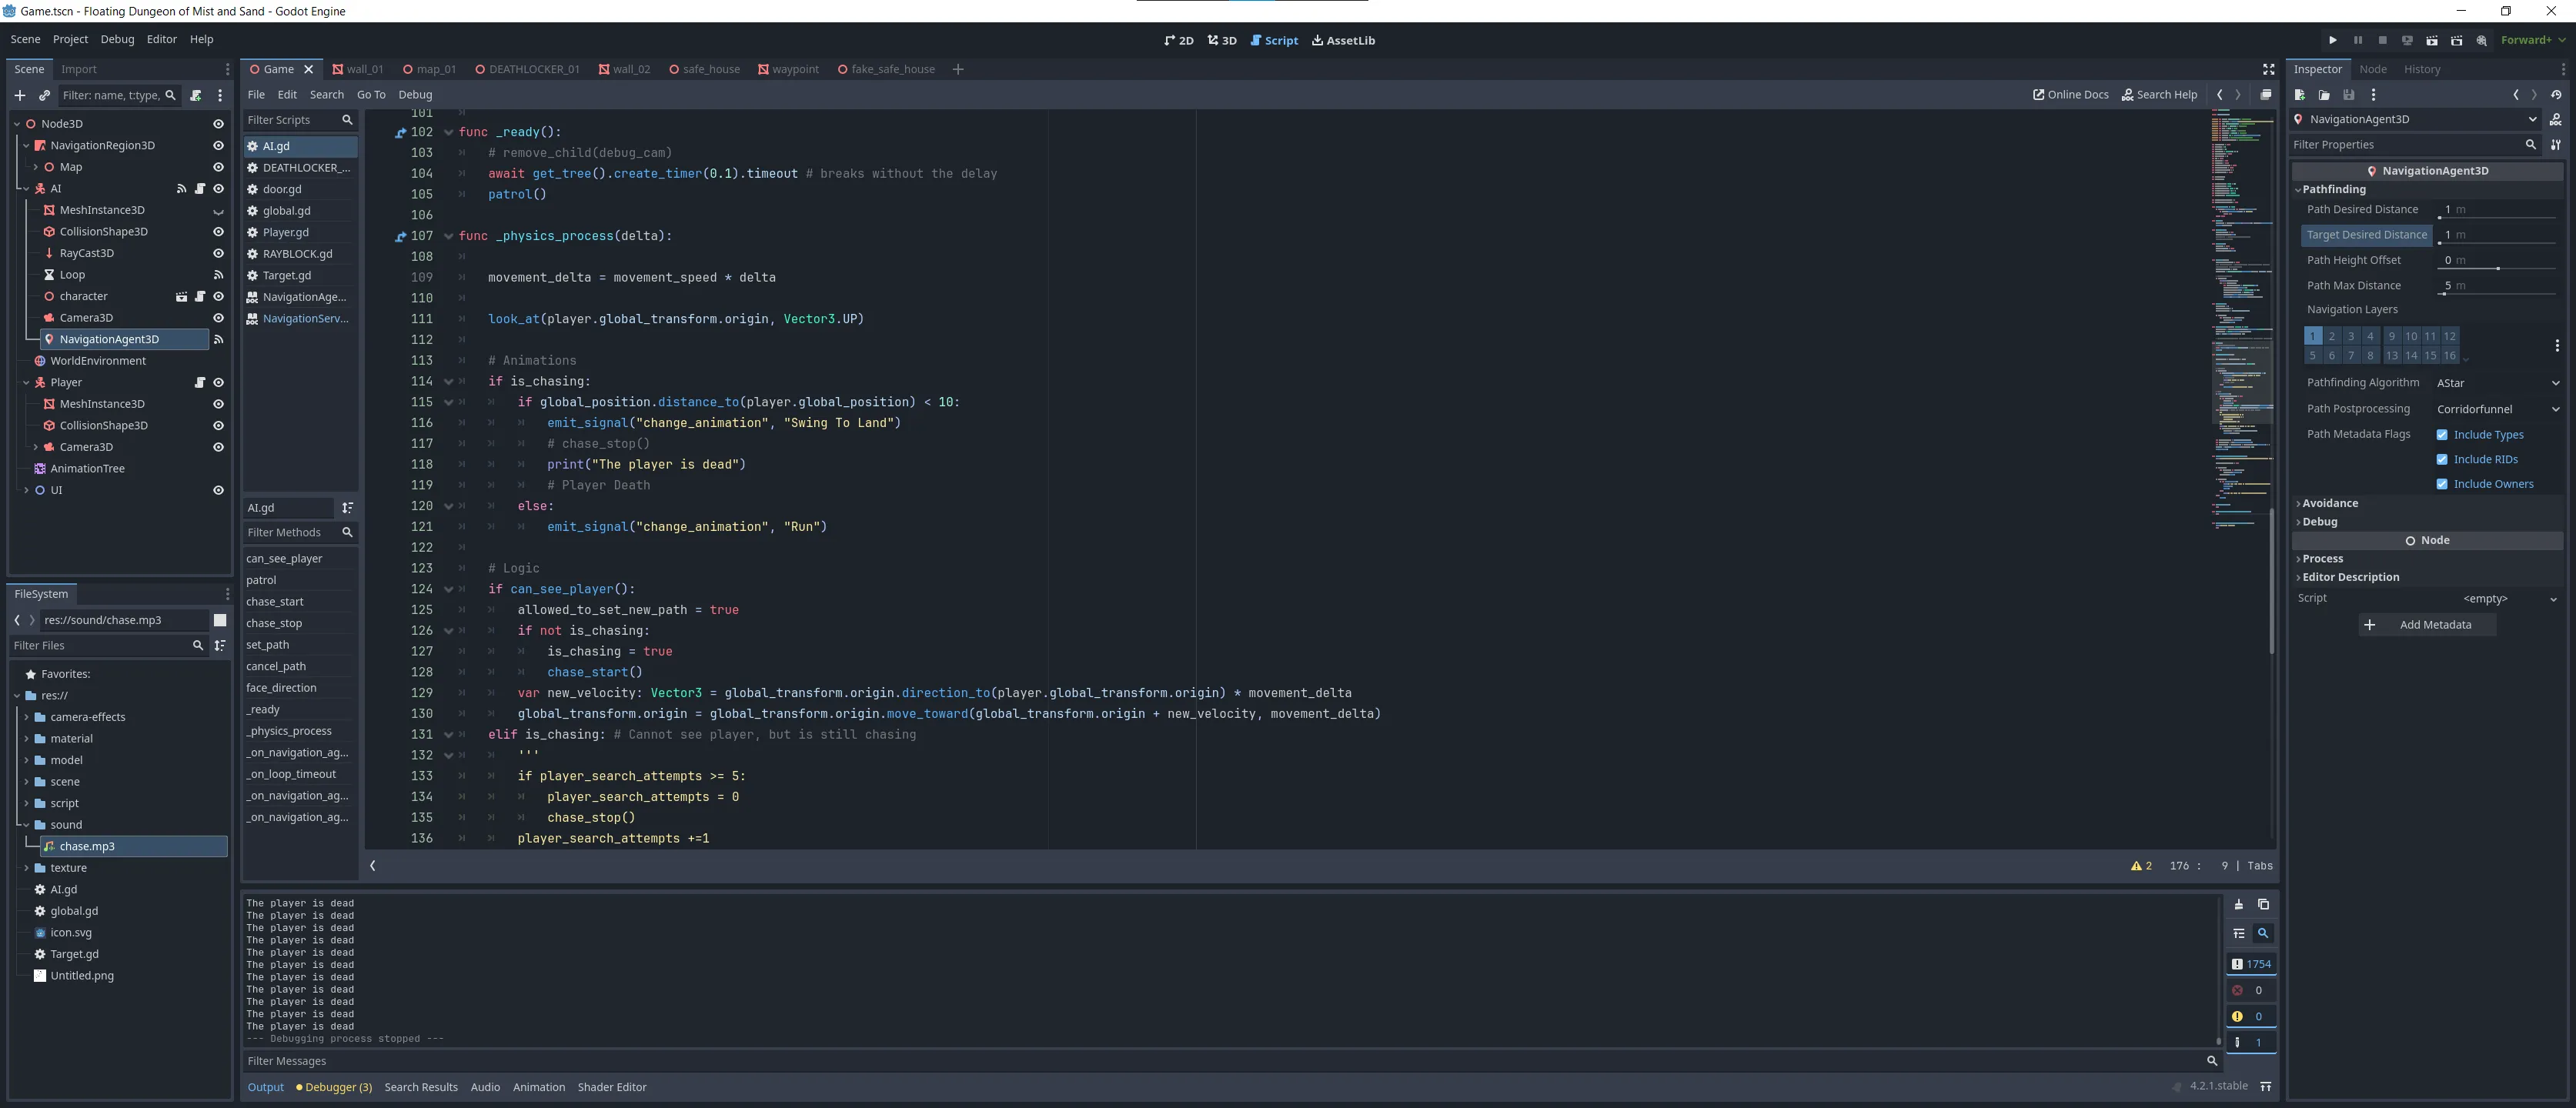The height and width of the screenshot is (1108, 2576).
Task: Uncheck the Include Types metadata flag
Action: point(2441,435)
